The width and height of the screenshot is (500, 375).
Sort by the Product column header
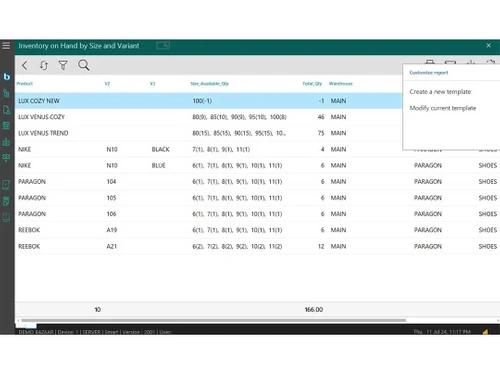click(25, 84)
